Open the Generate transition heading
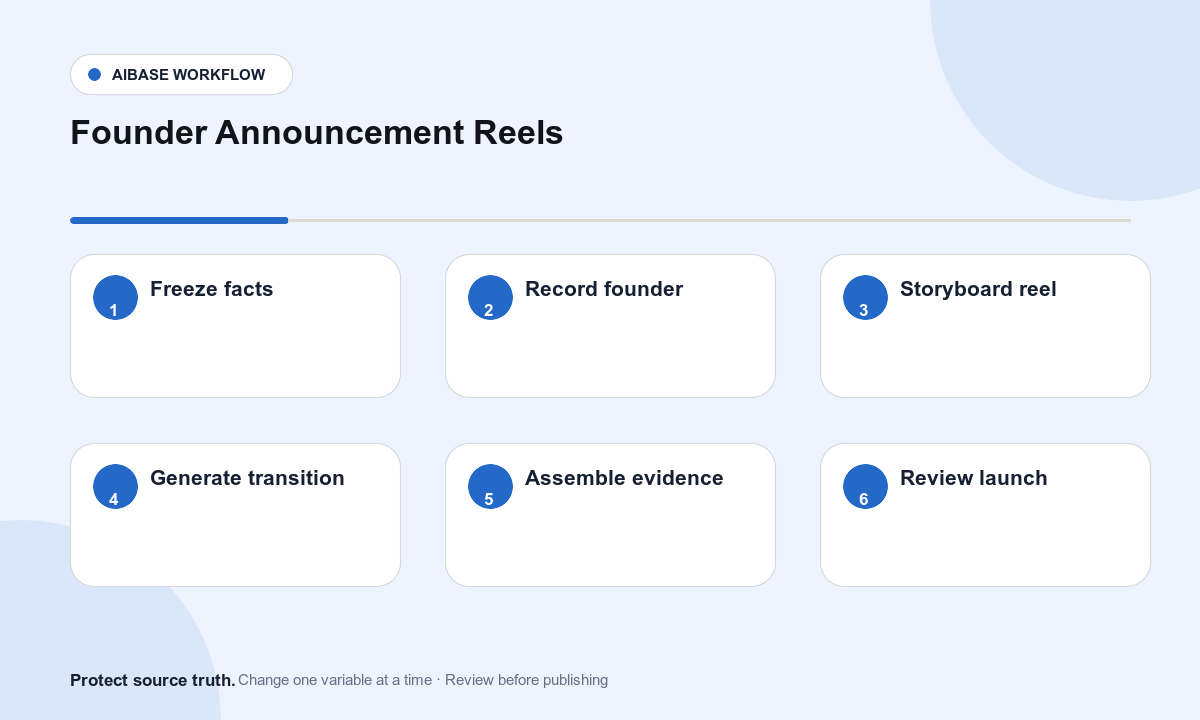Image resolution: width=1200 pixels, height=720 pixels. pyautogui.click(x=247, y=478)
